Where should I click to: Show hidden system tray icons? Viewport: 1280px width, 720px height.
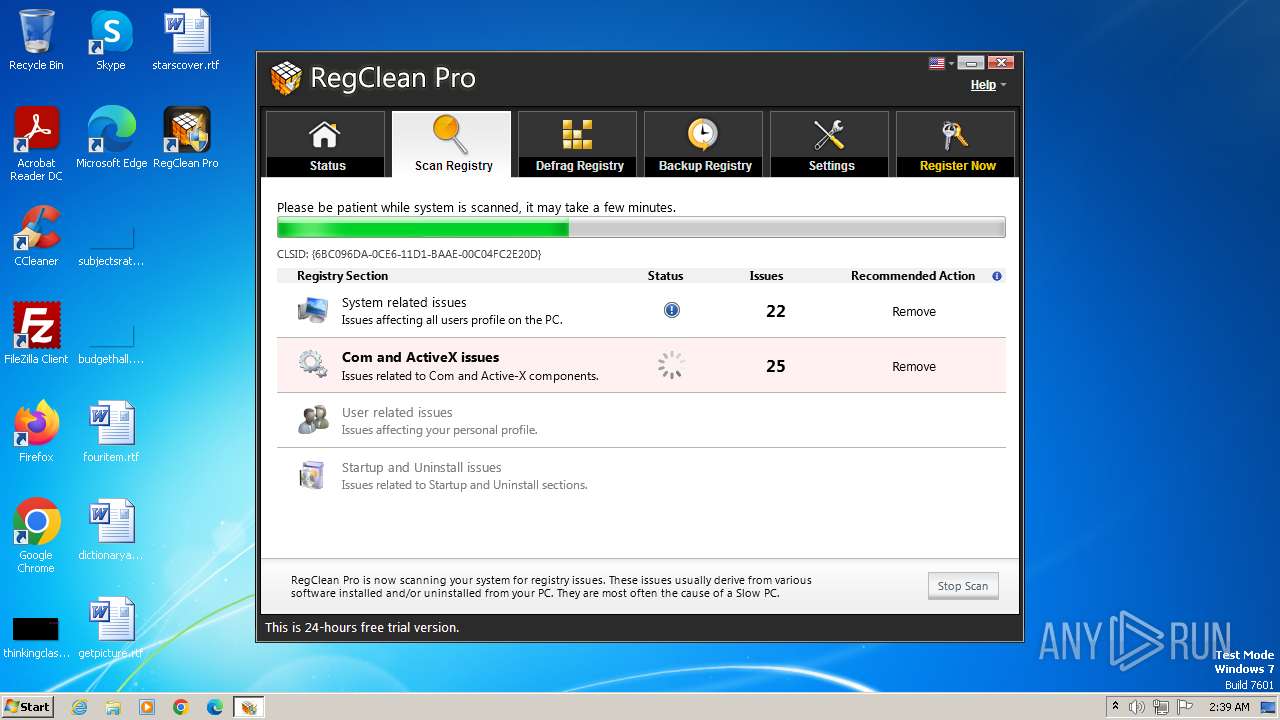[x=1116, y=707]
